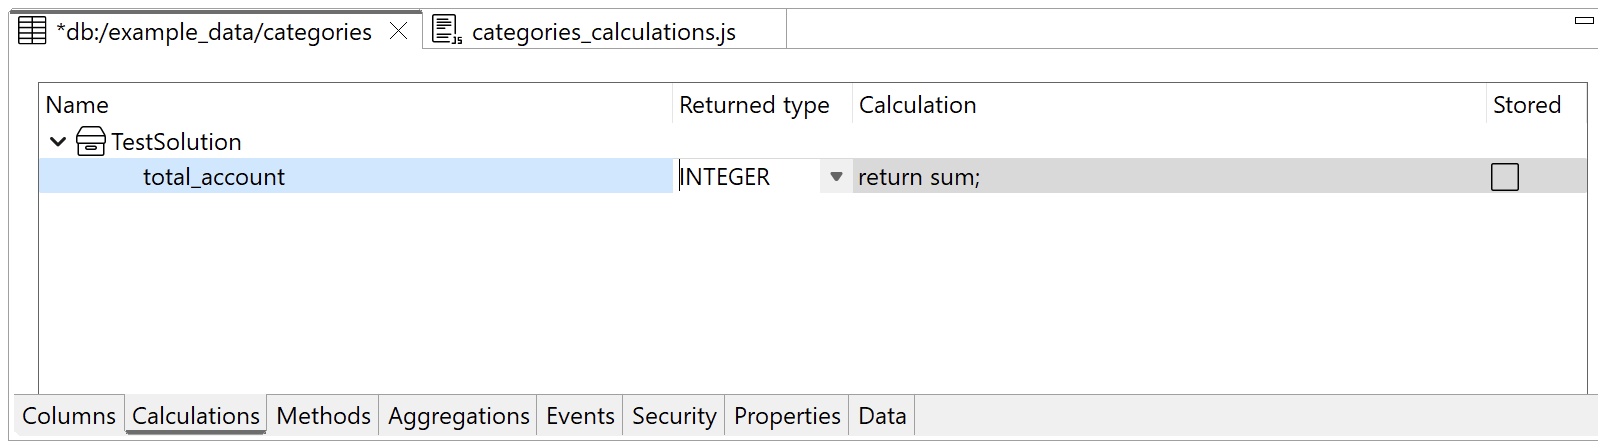Click the Stored column header

click(x=1536, y=105)
